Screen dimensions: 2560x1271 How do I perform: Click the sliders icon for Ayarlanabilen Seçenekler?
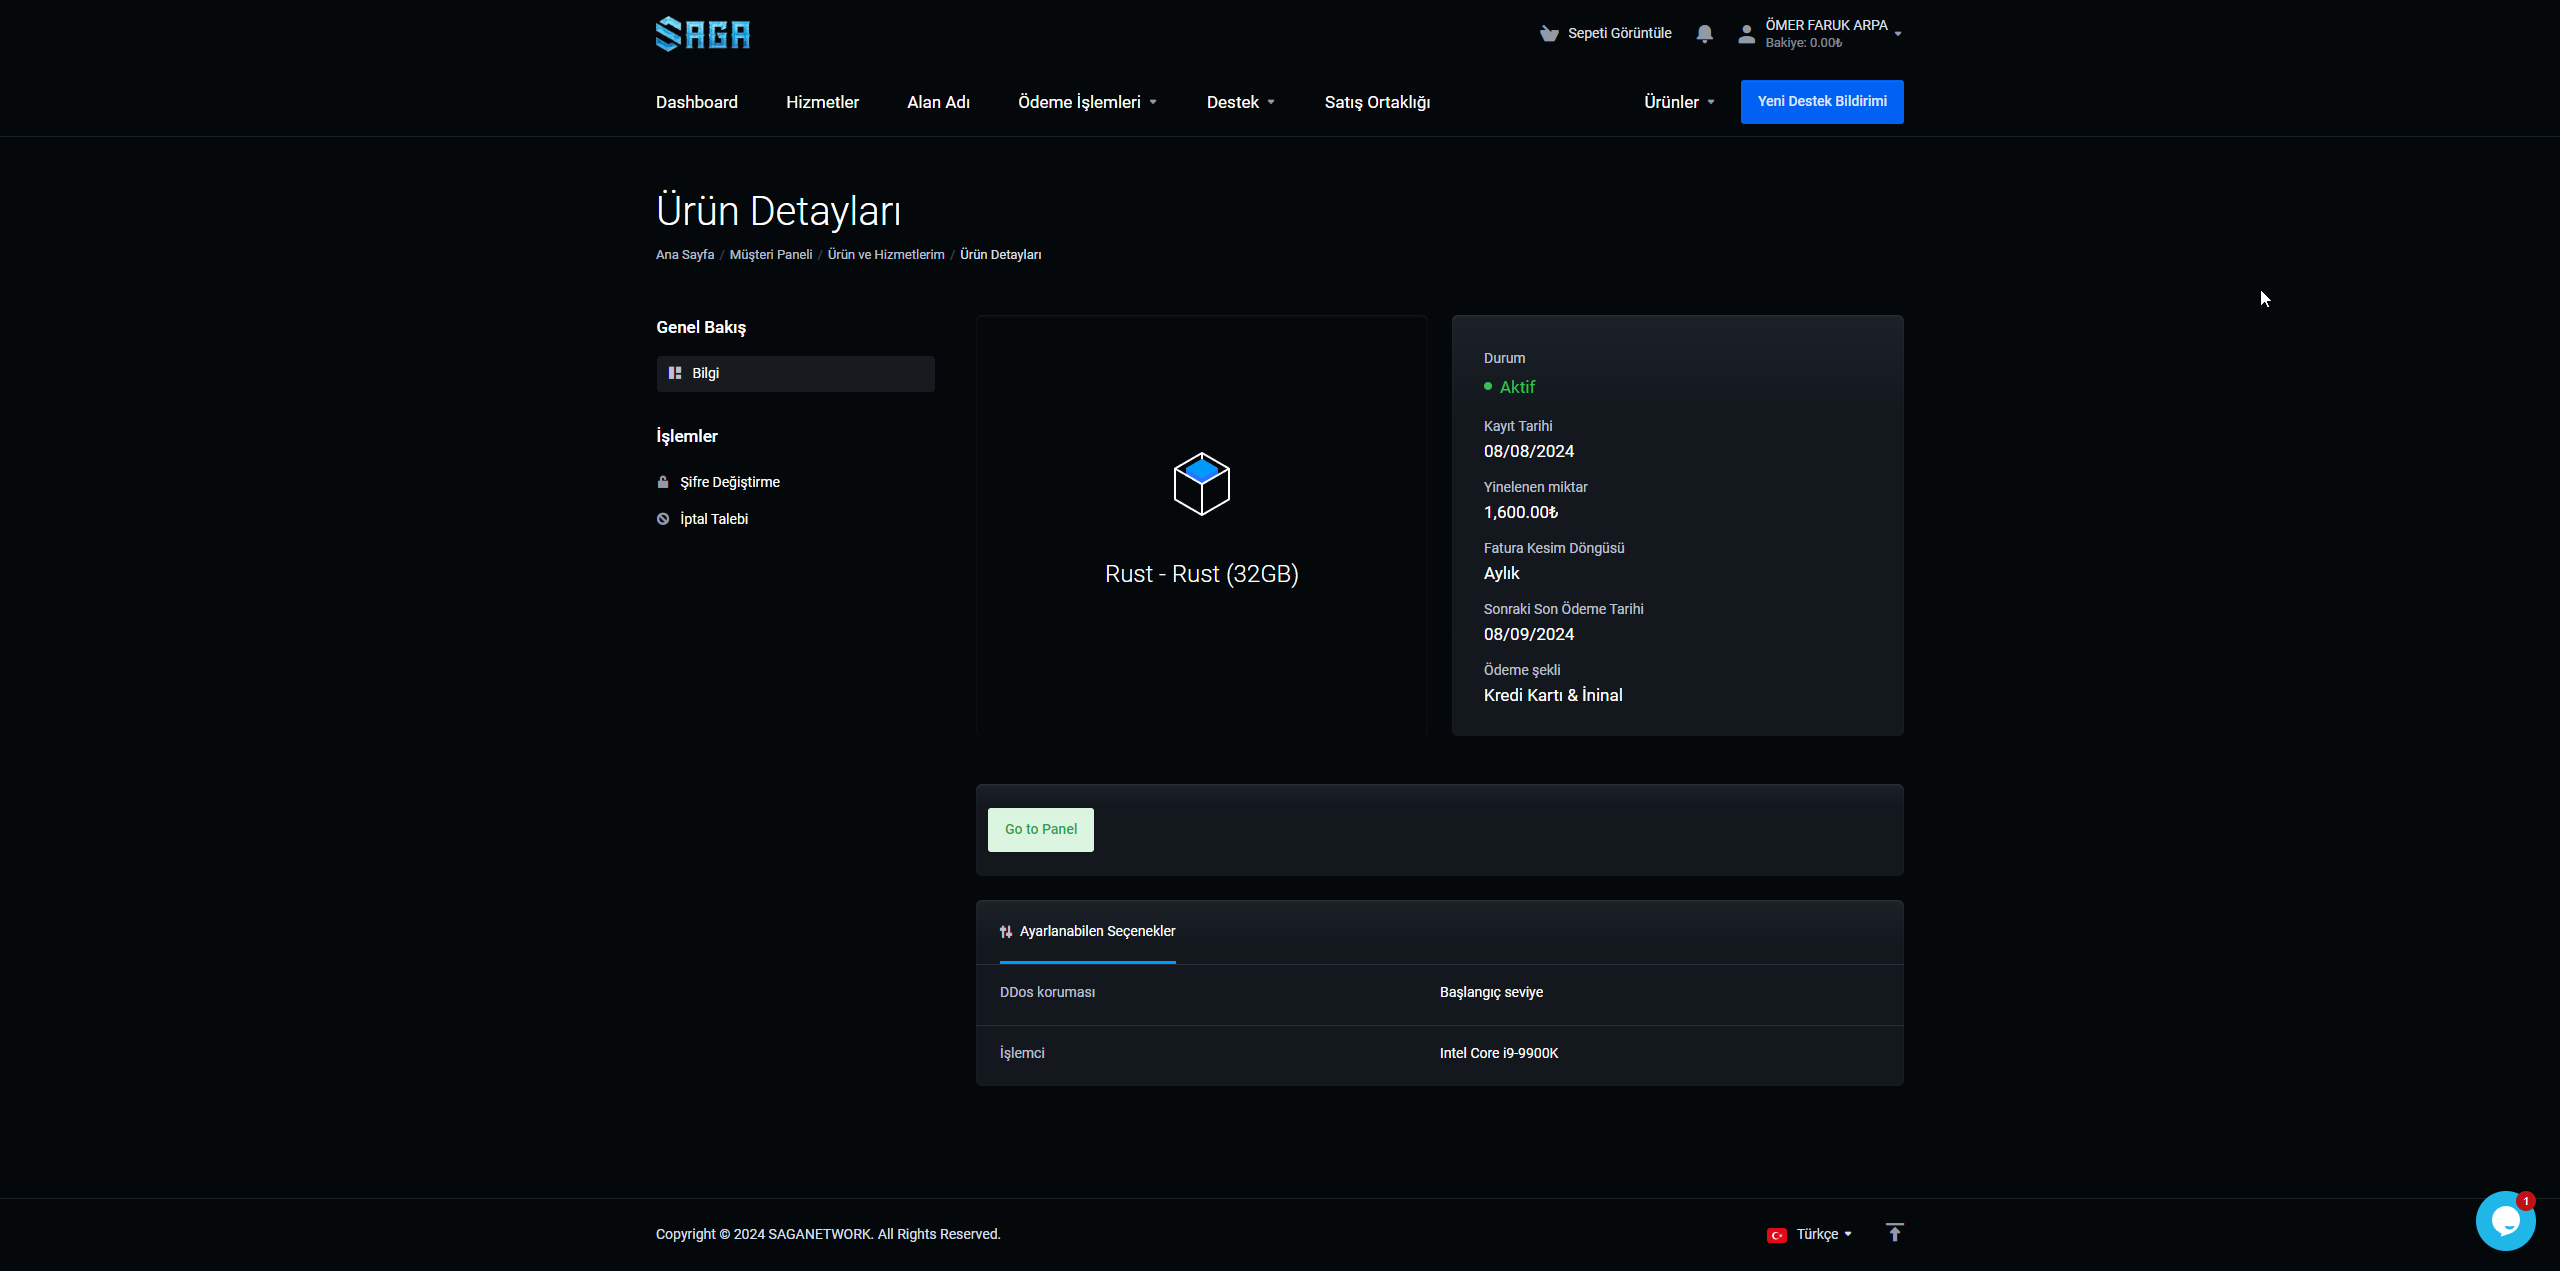click(1006, 932)
